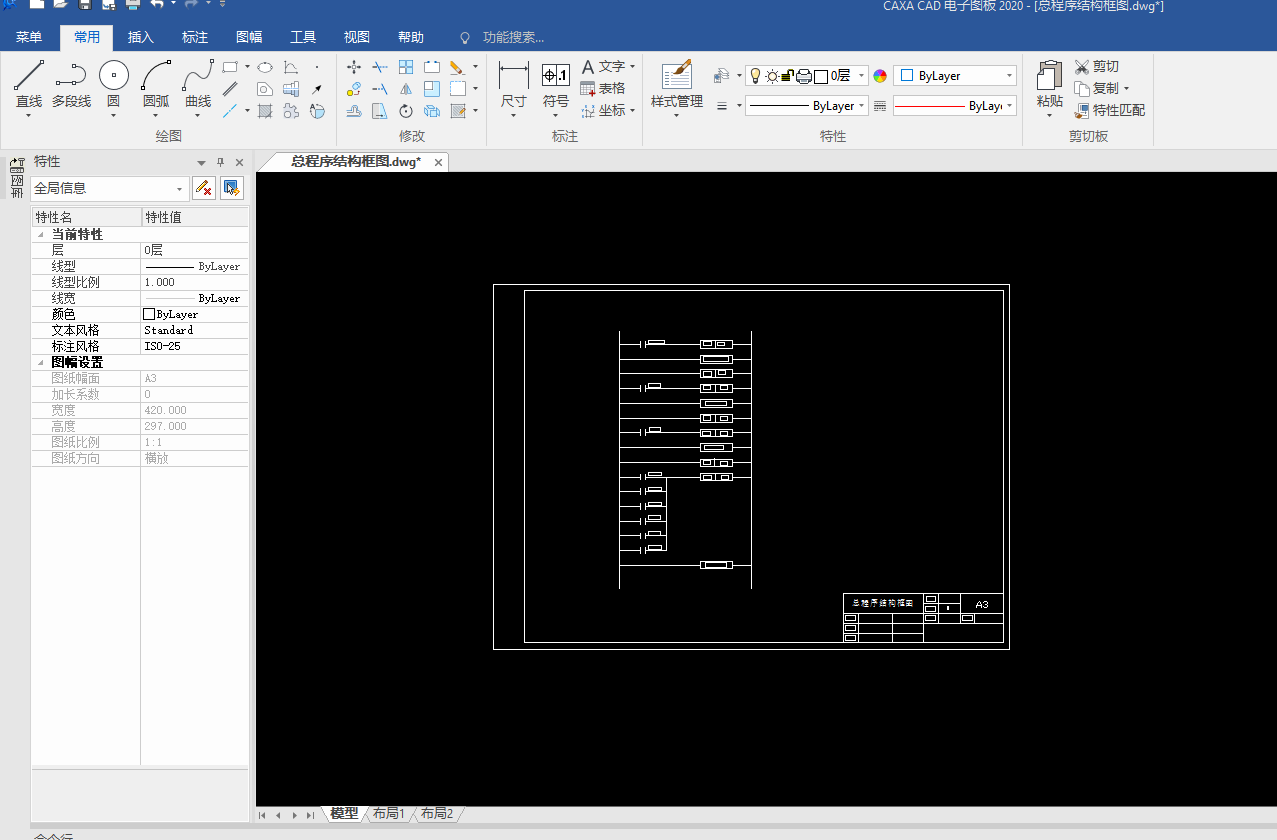1277x840 pixels.
Task: Click the 功能搜索 search field
Action: tap(513, 38)
